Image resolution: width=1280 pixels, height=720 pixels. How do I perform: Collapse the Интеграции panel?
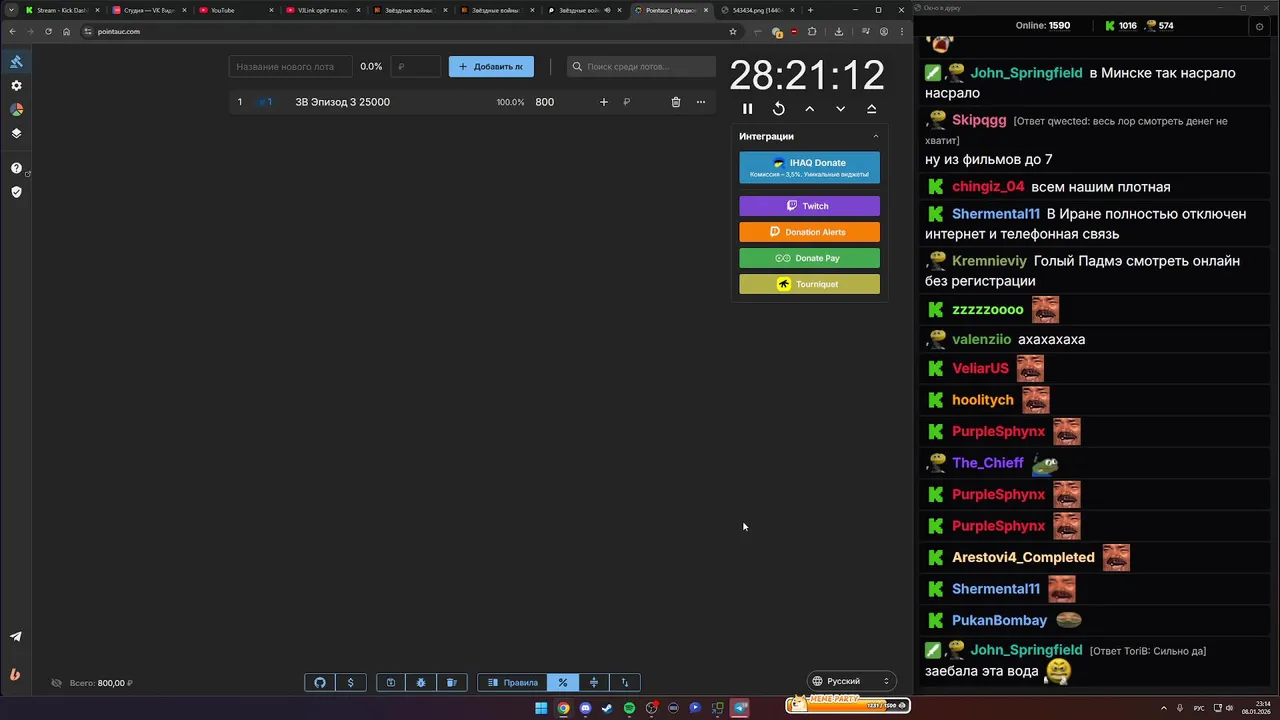point(876,136)
